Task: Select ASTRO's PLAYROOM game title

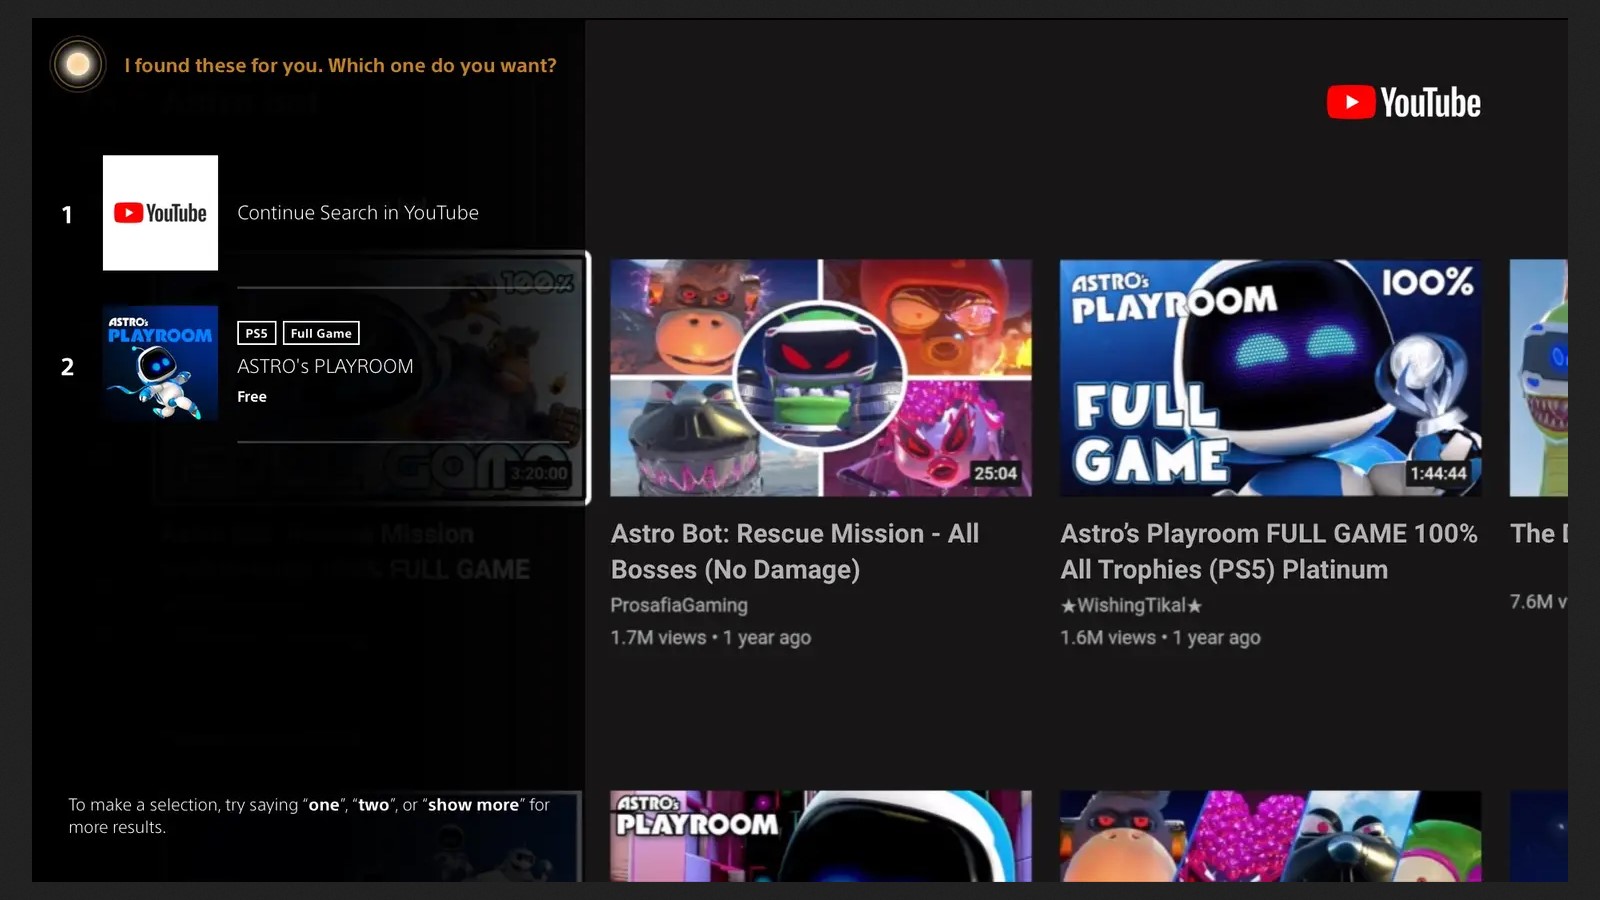Action: [x=325, y=366]
